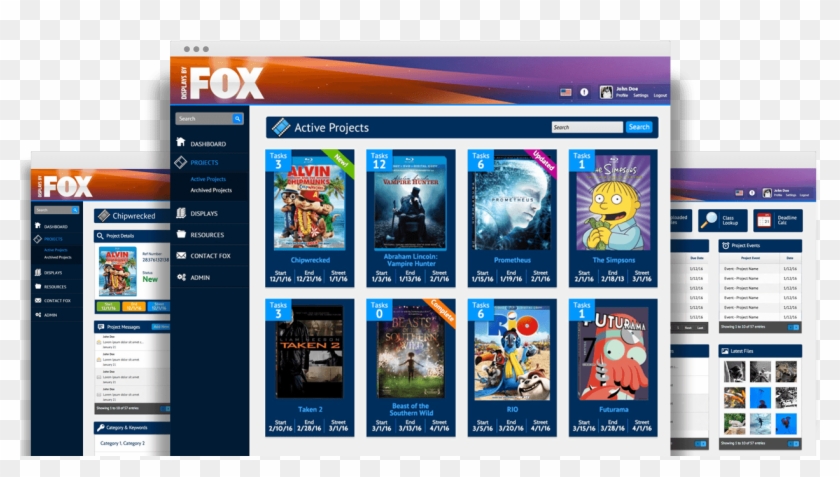
Task: Click first Latest Files thumbnail in right window
Action: tap(734, 371)
